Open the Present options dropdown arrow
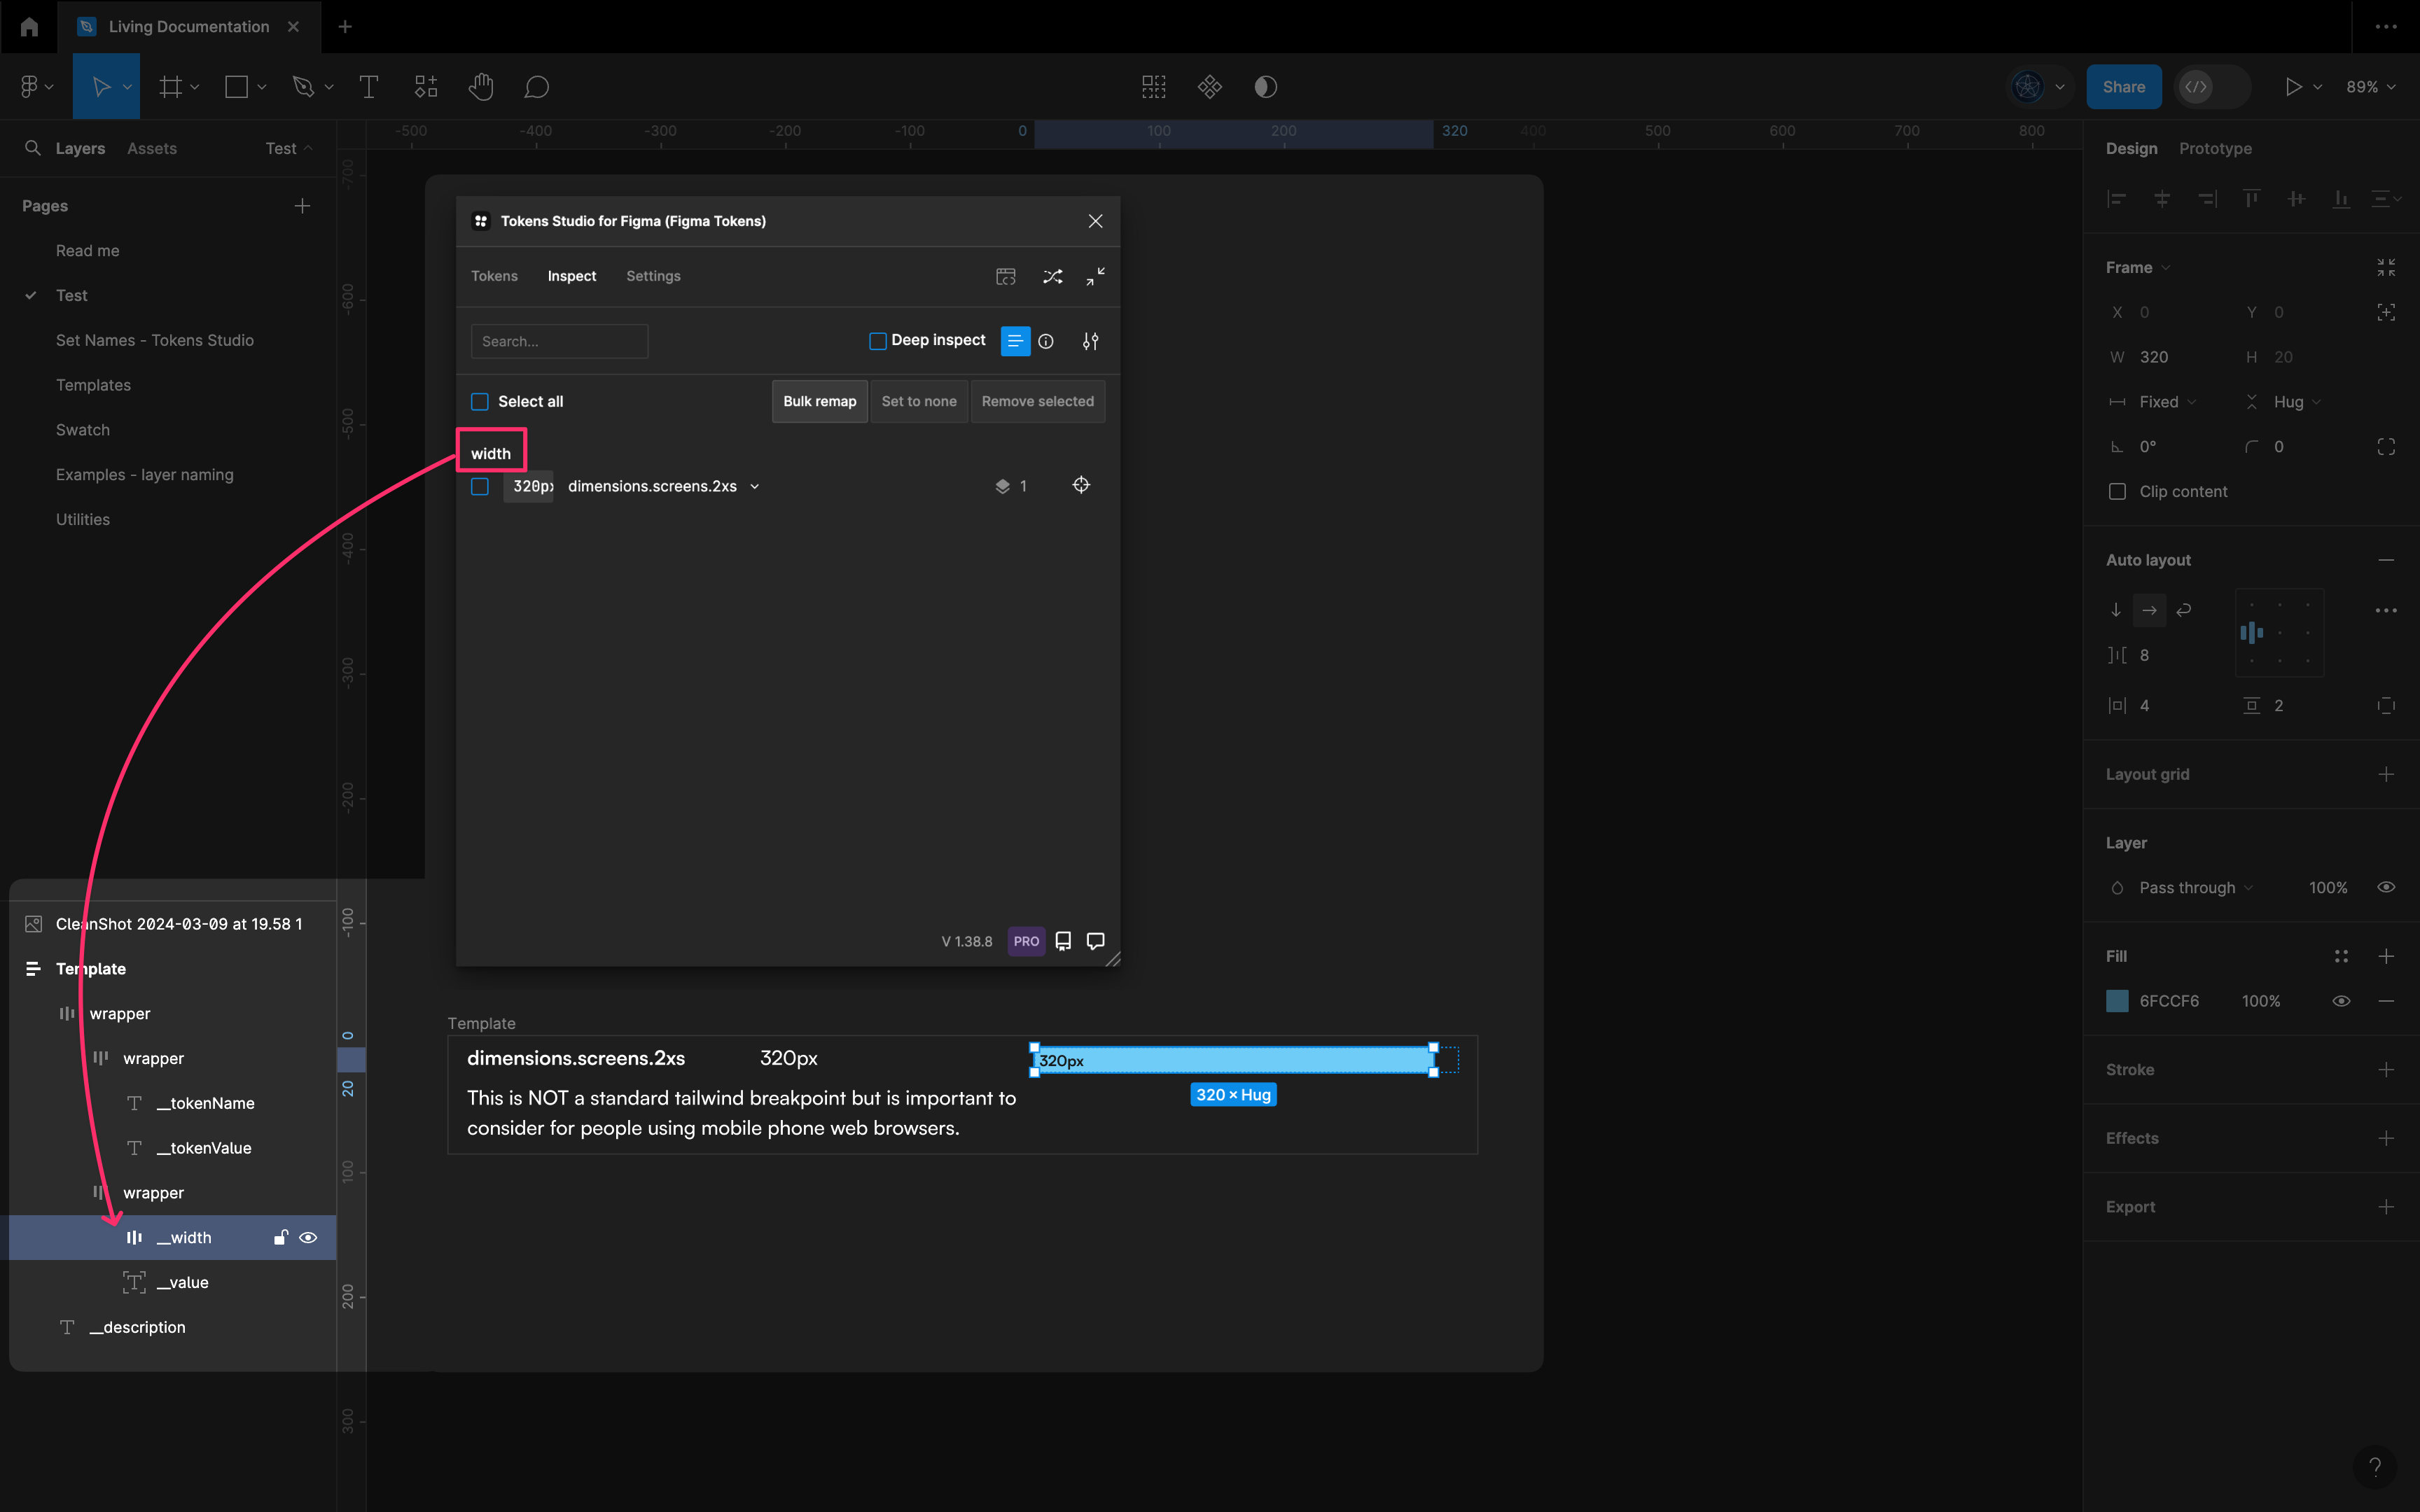Image resolution: width=2420 pixels, height=1512 pixels. click(2318, 87)
